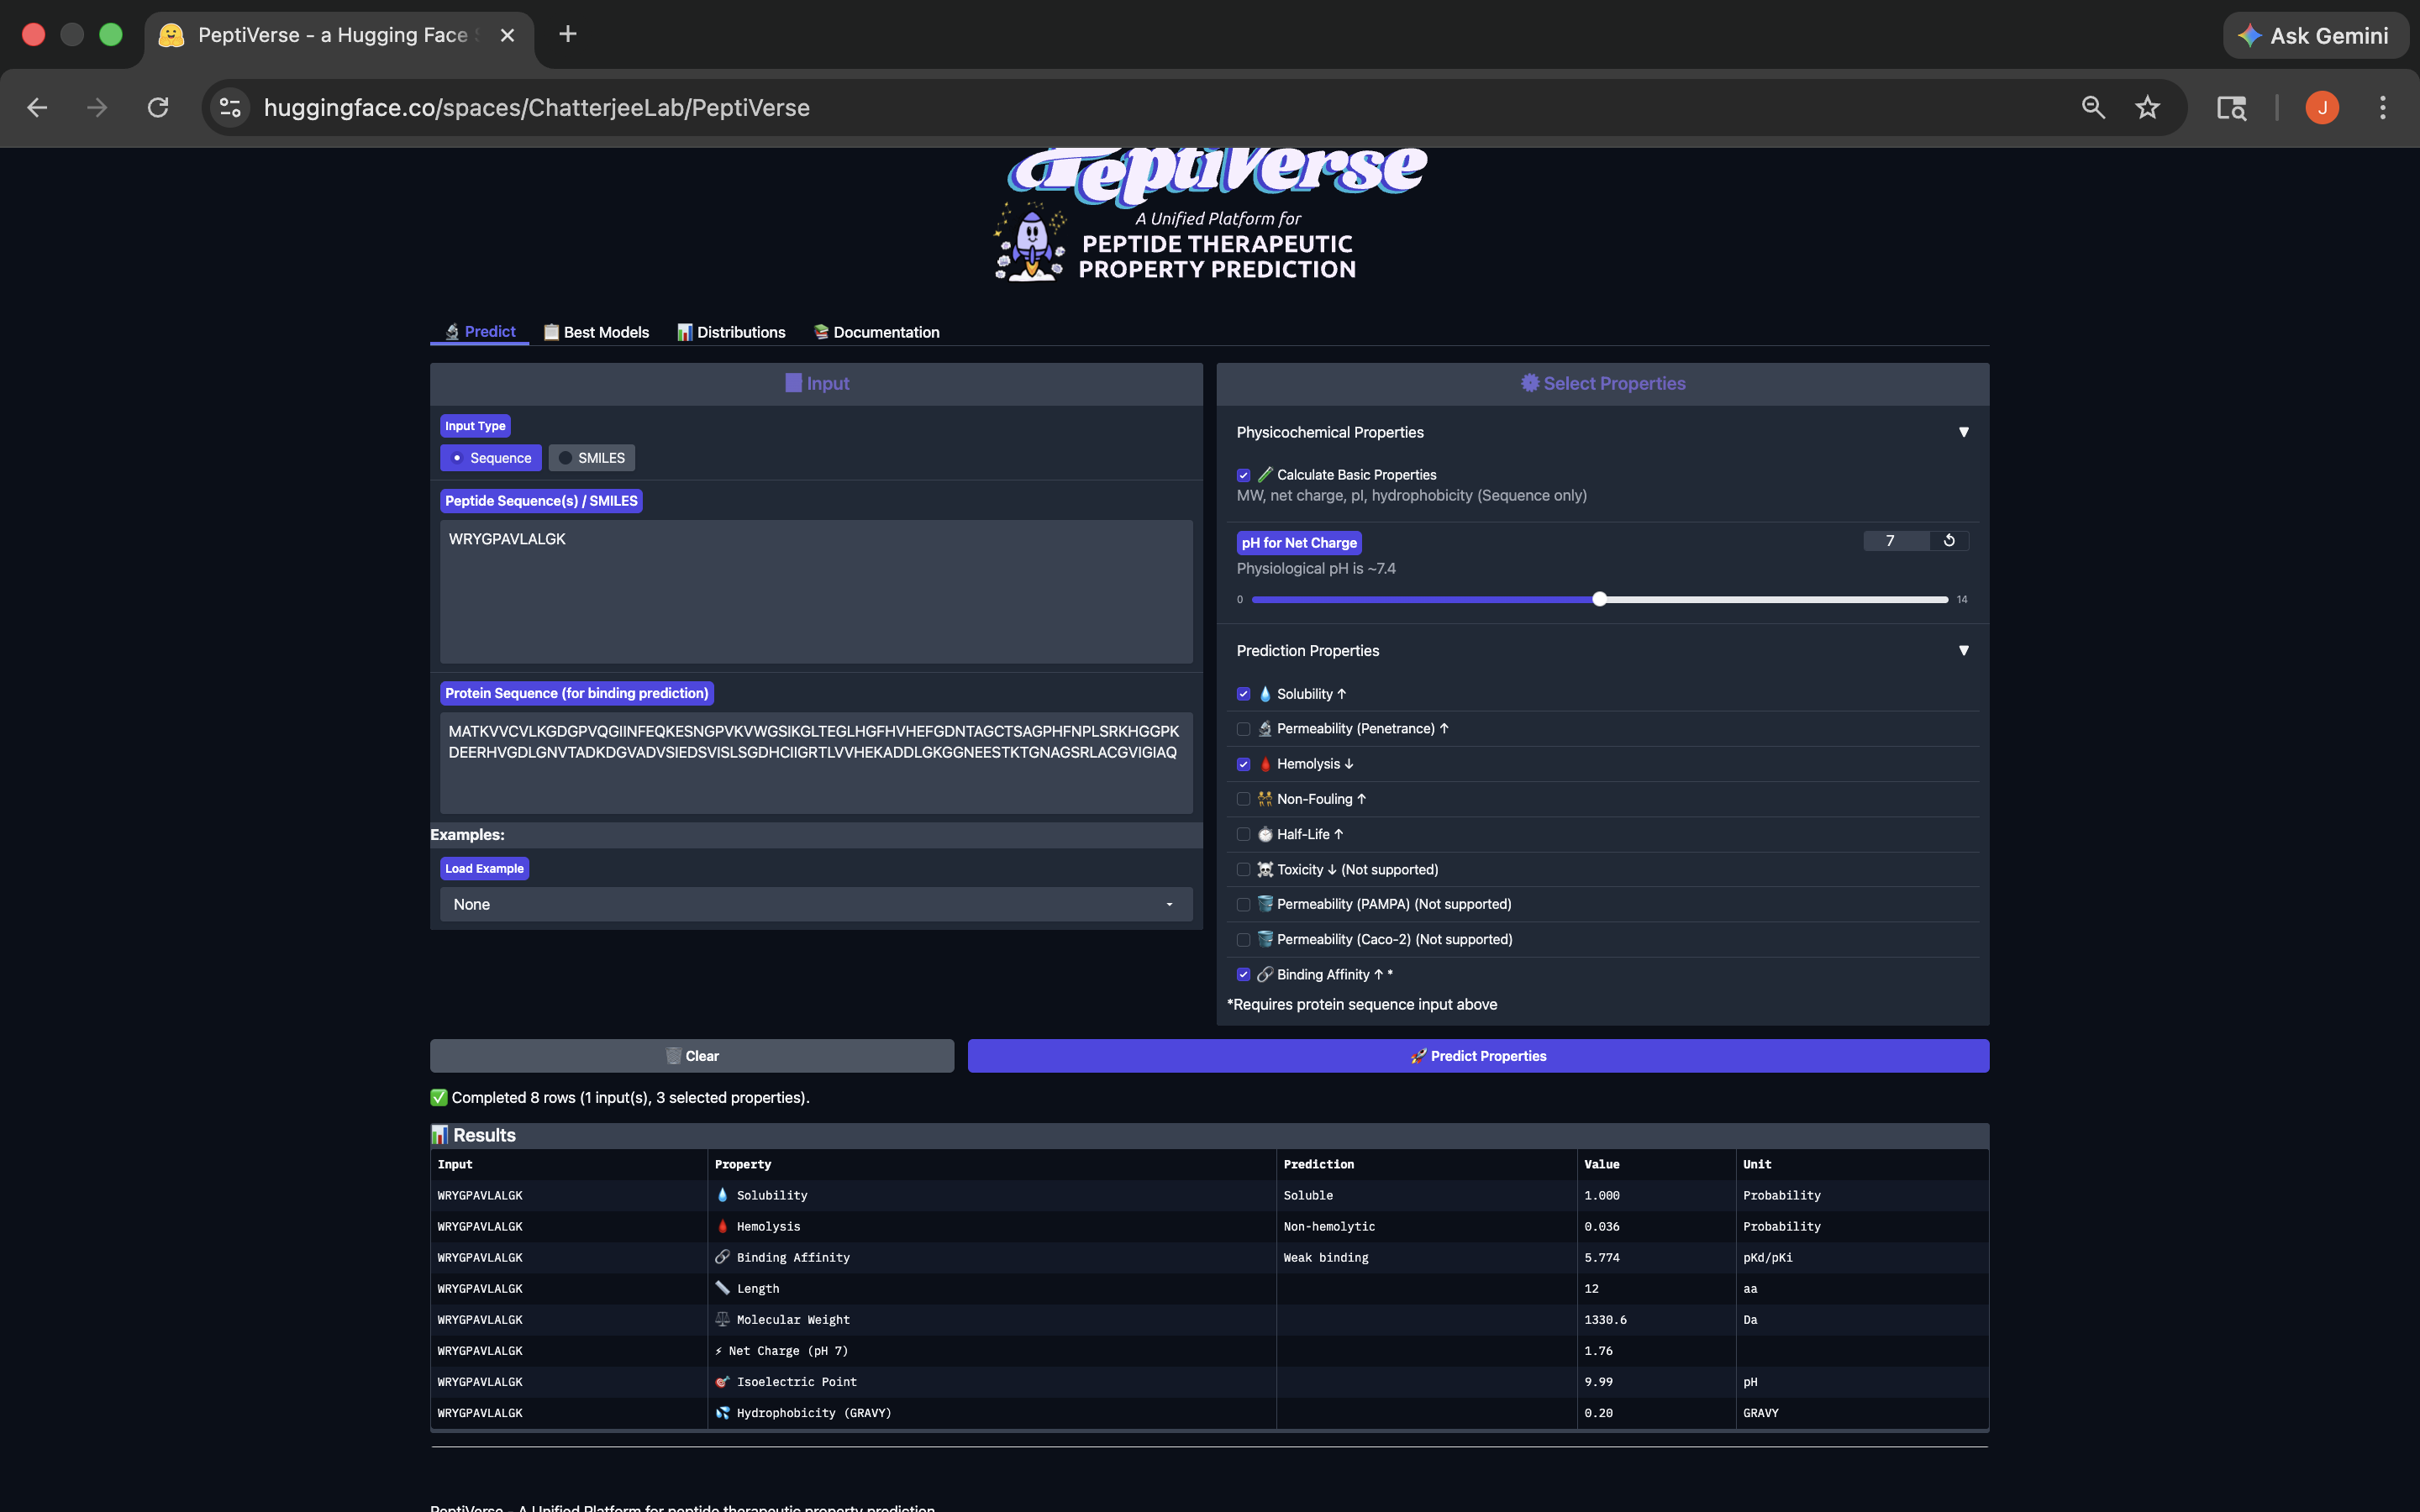Image resolution: width=2420 pixels, height=1512 pixels.
Task: Click the pH number input showing 7
Action: coord(1896,541)
